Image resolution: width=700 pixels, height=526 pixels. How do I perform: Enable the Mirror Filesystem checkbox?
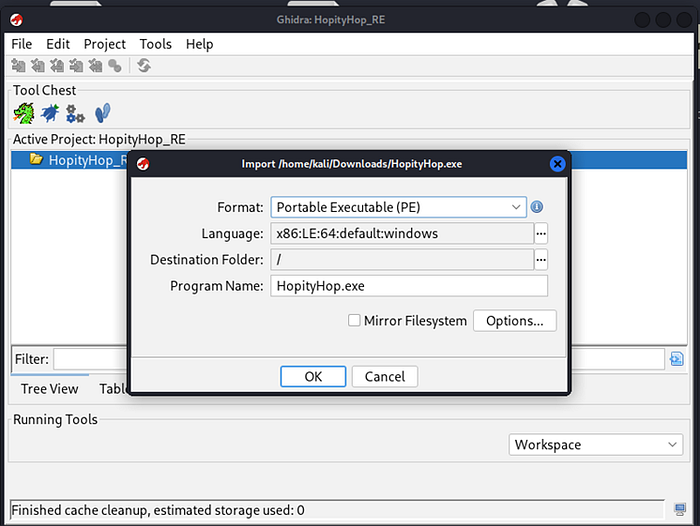tap(354, 320)
